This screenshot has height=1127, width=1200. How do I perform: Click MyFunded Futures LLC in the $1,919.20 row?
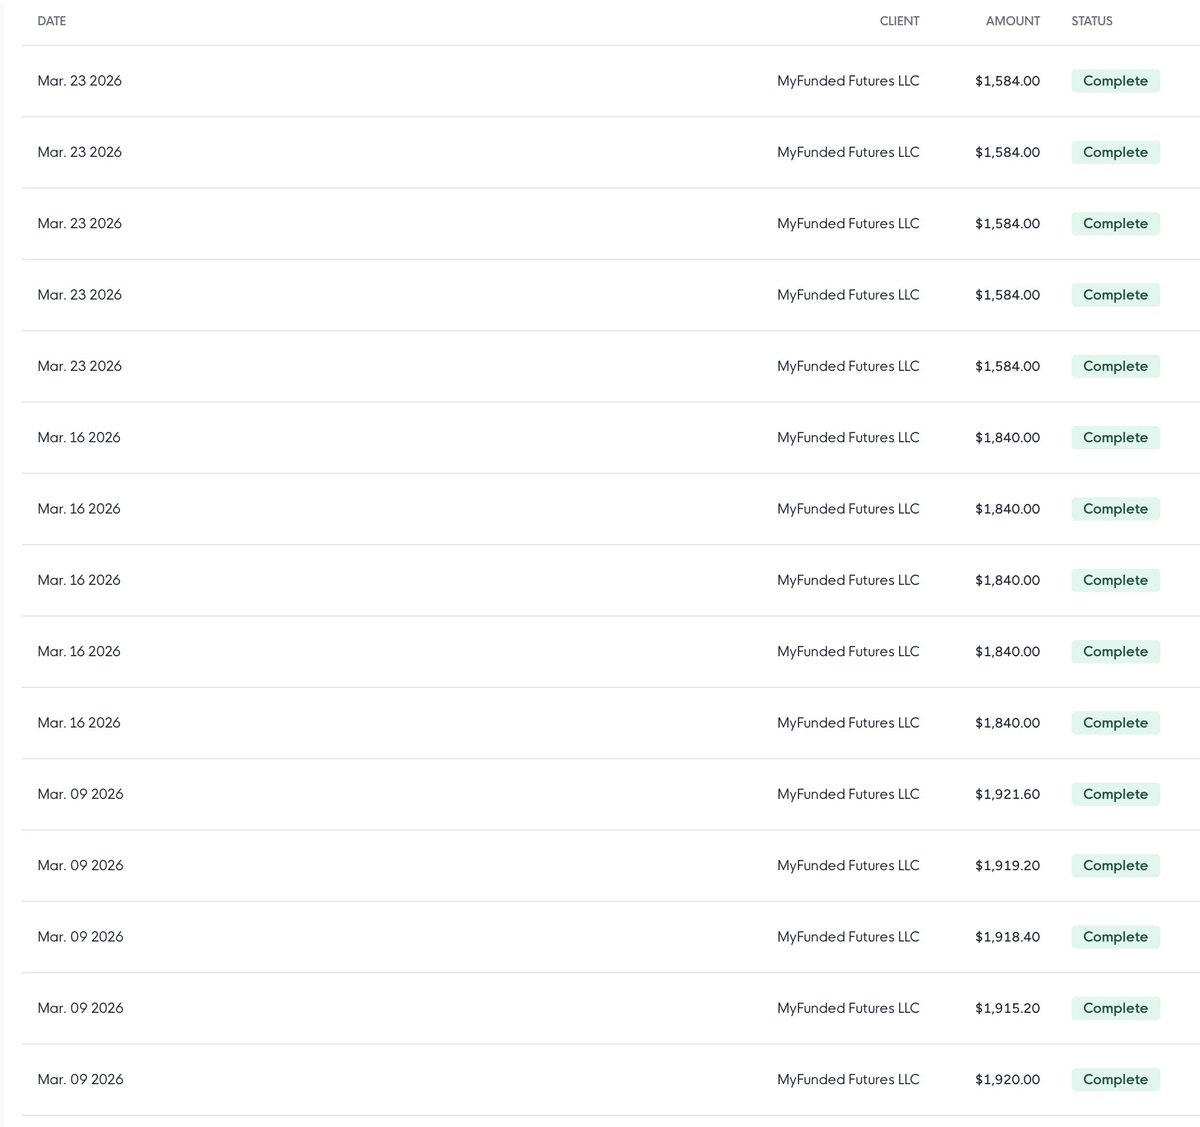click(x=848, y=865)
